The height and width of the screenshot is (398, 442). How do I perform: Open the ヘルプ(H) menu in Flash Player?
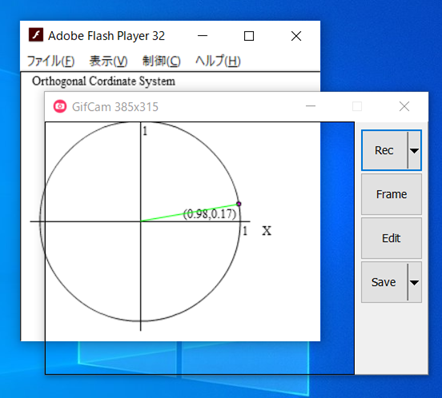(218, 61)
